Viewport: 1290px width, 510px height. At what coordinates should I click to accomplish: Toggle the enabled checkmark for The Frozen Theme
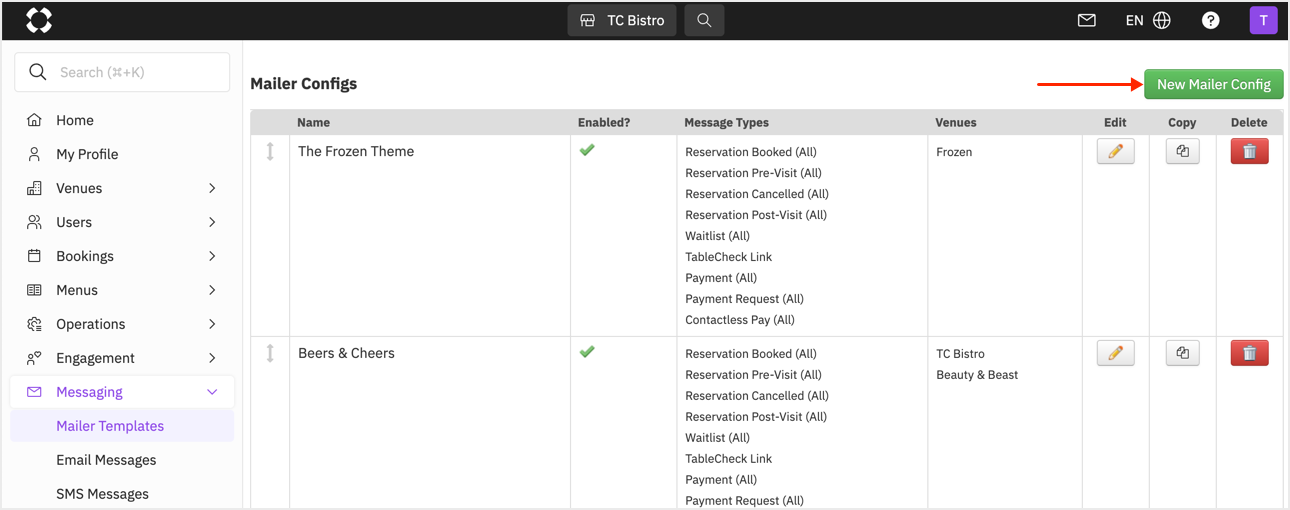(x=587, y=150)
